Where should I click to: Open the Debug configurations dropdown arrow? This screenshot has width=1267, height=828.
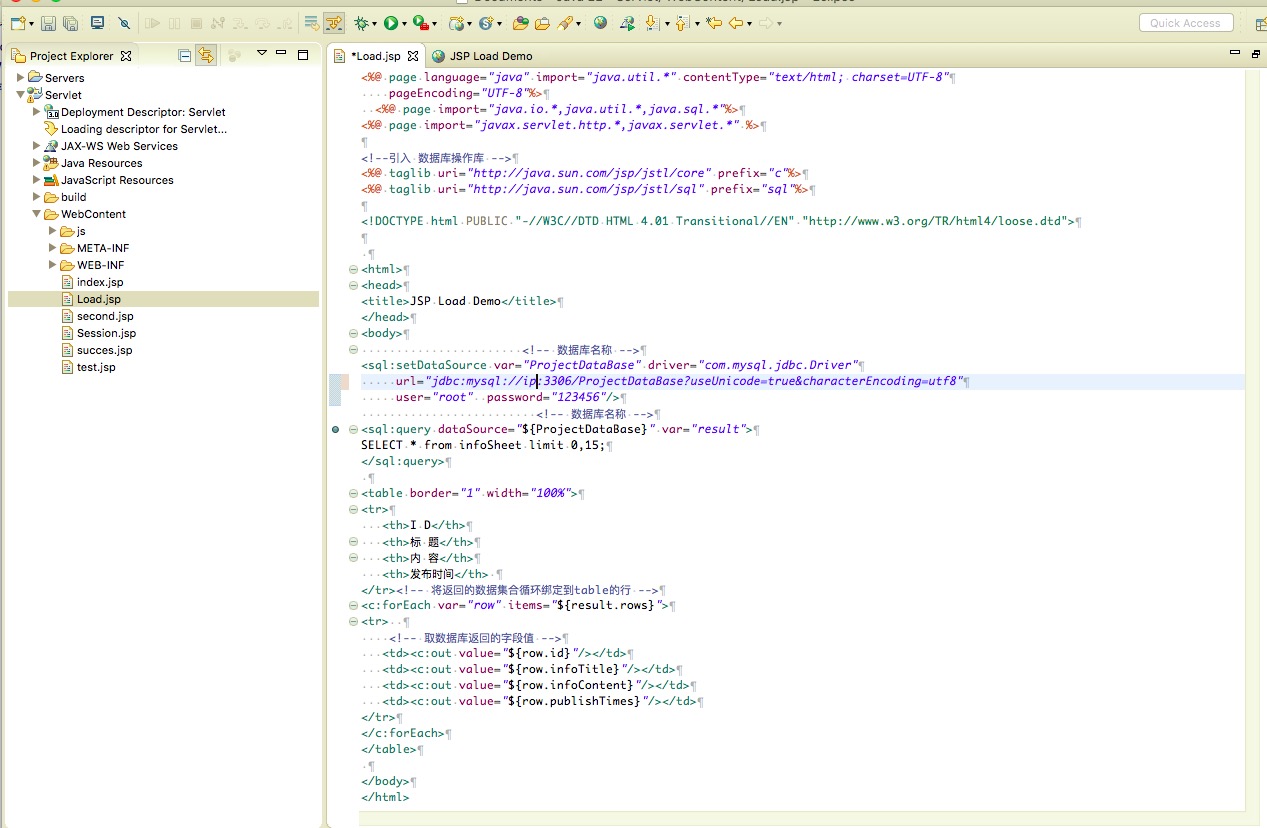coord(374,23)
